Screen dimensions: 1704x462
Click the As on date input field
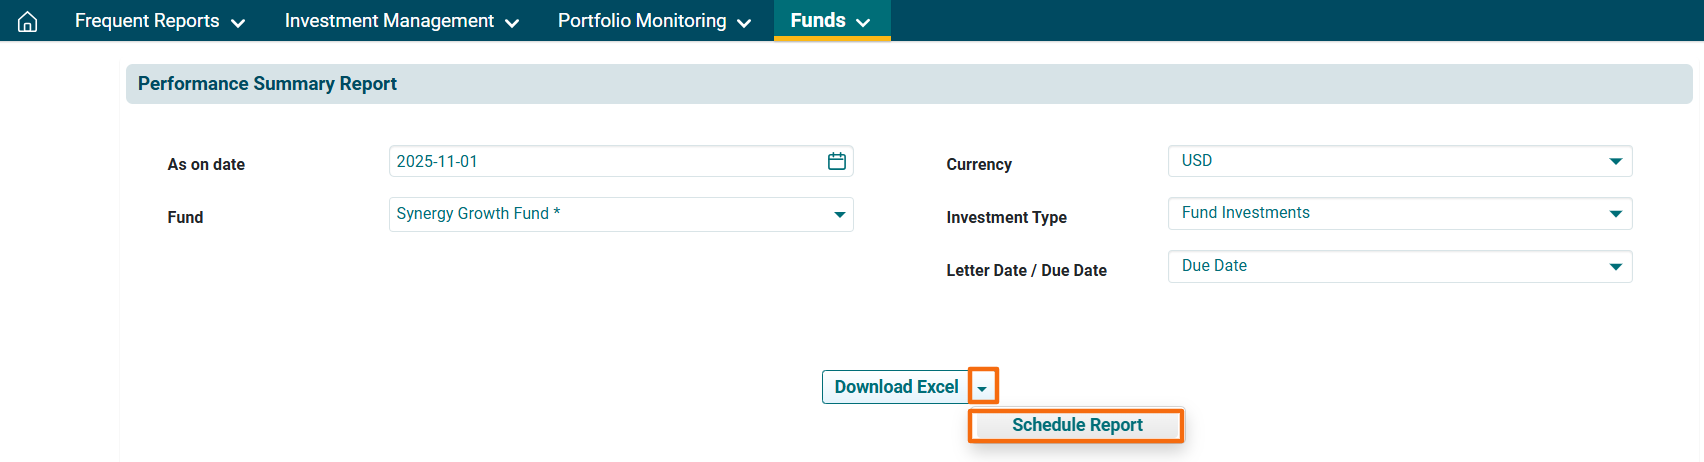[x=600, y=161]
